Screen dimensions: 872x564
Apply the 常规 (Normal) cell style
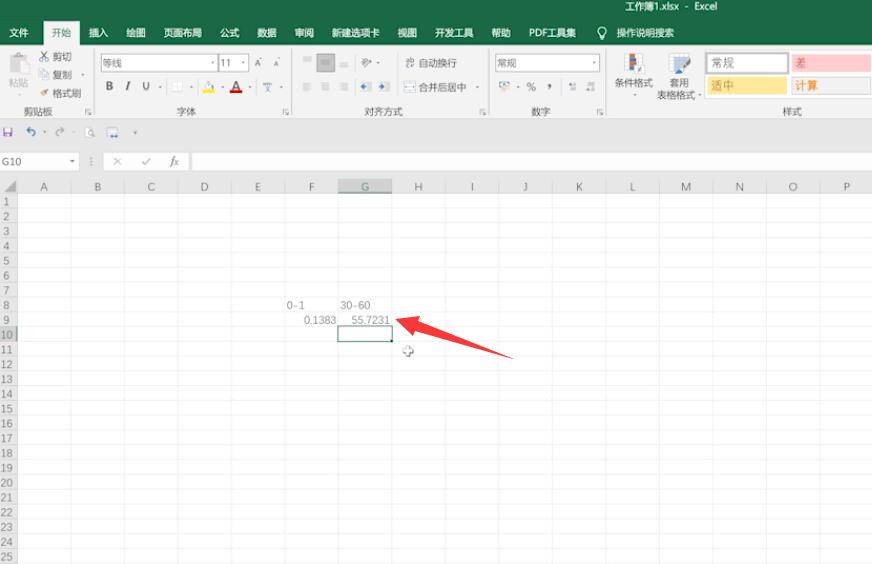(x=747, y=63)
